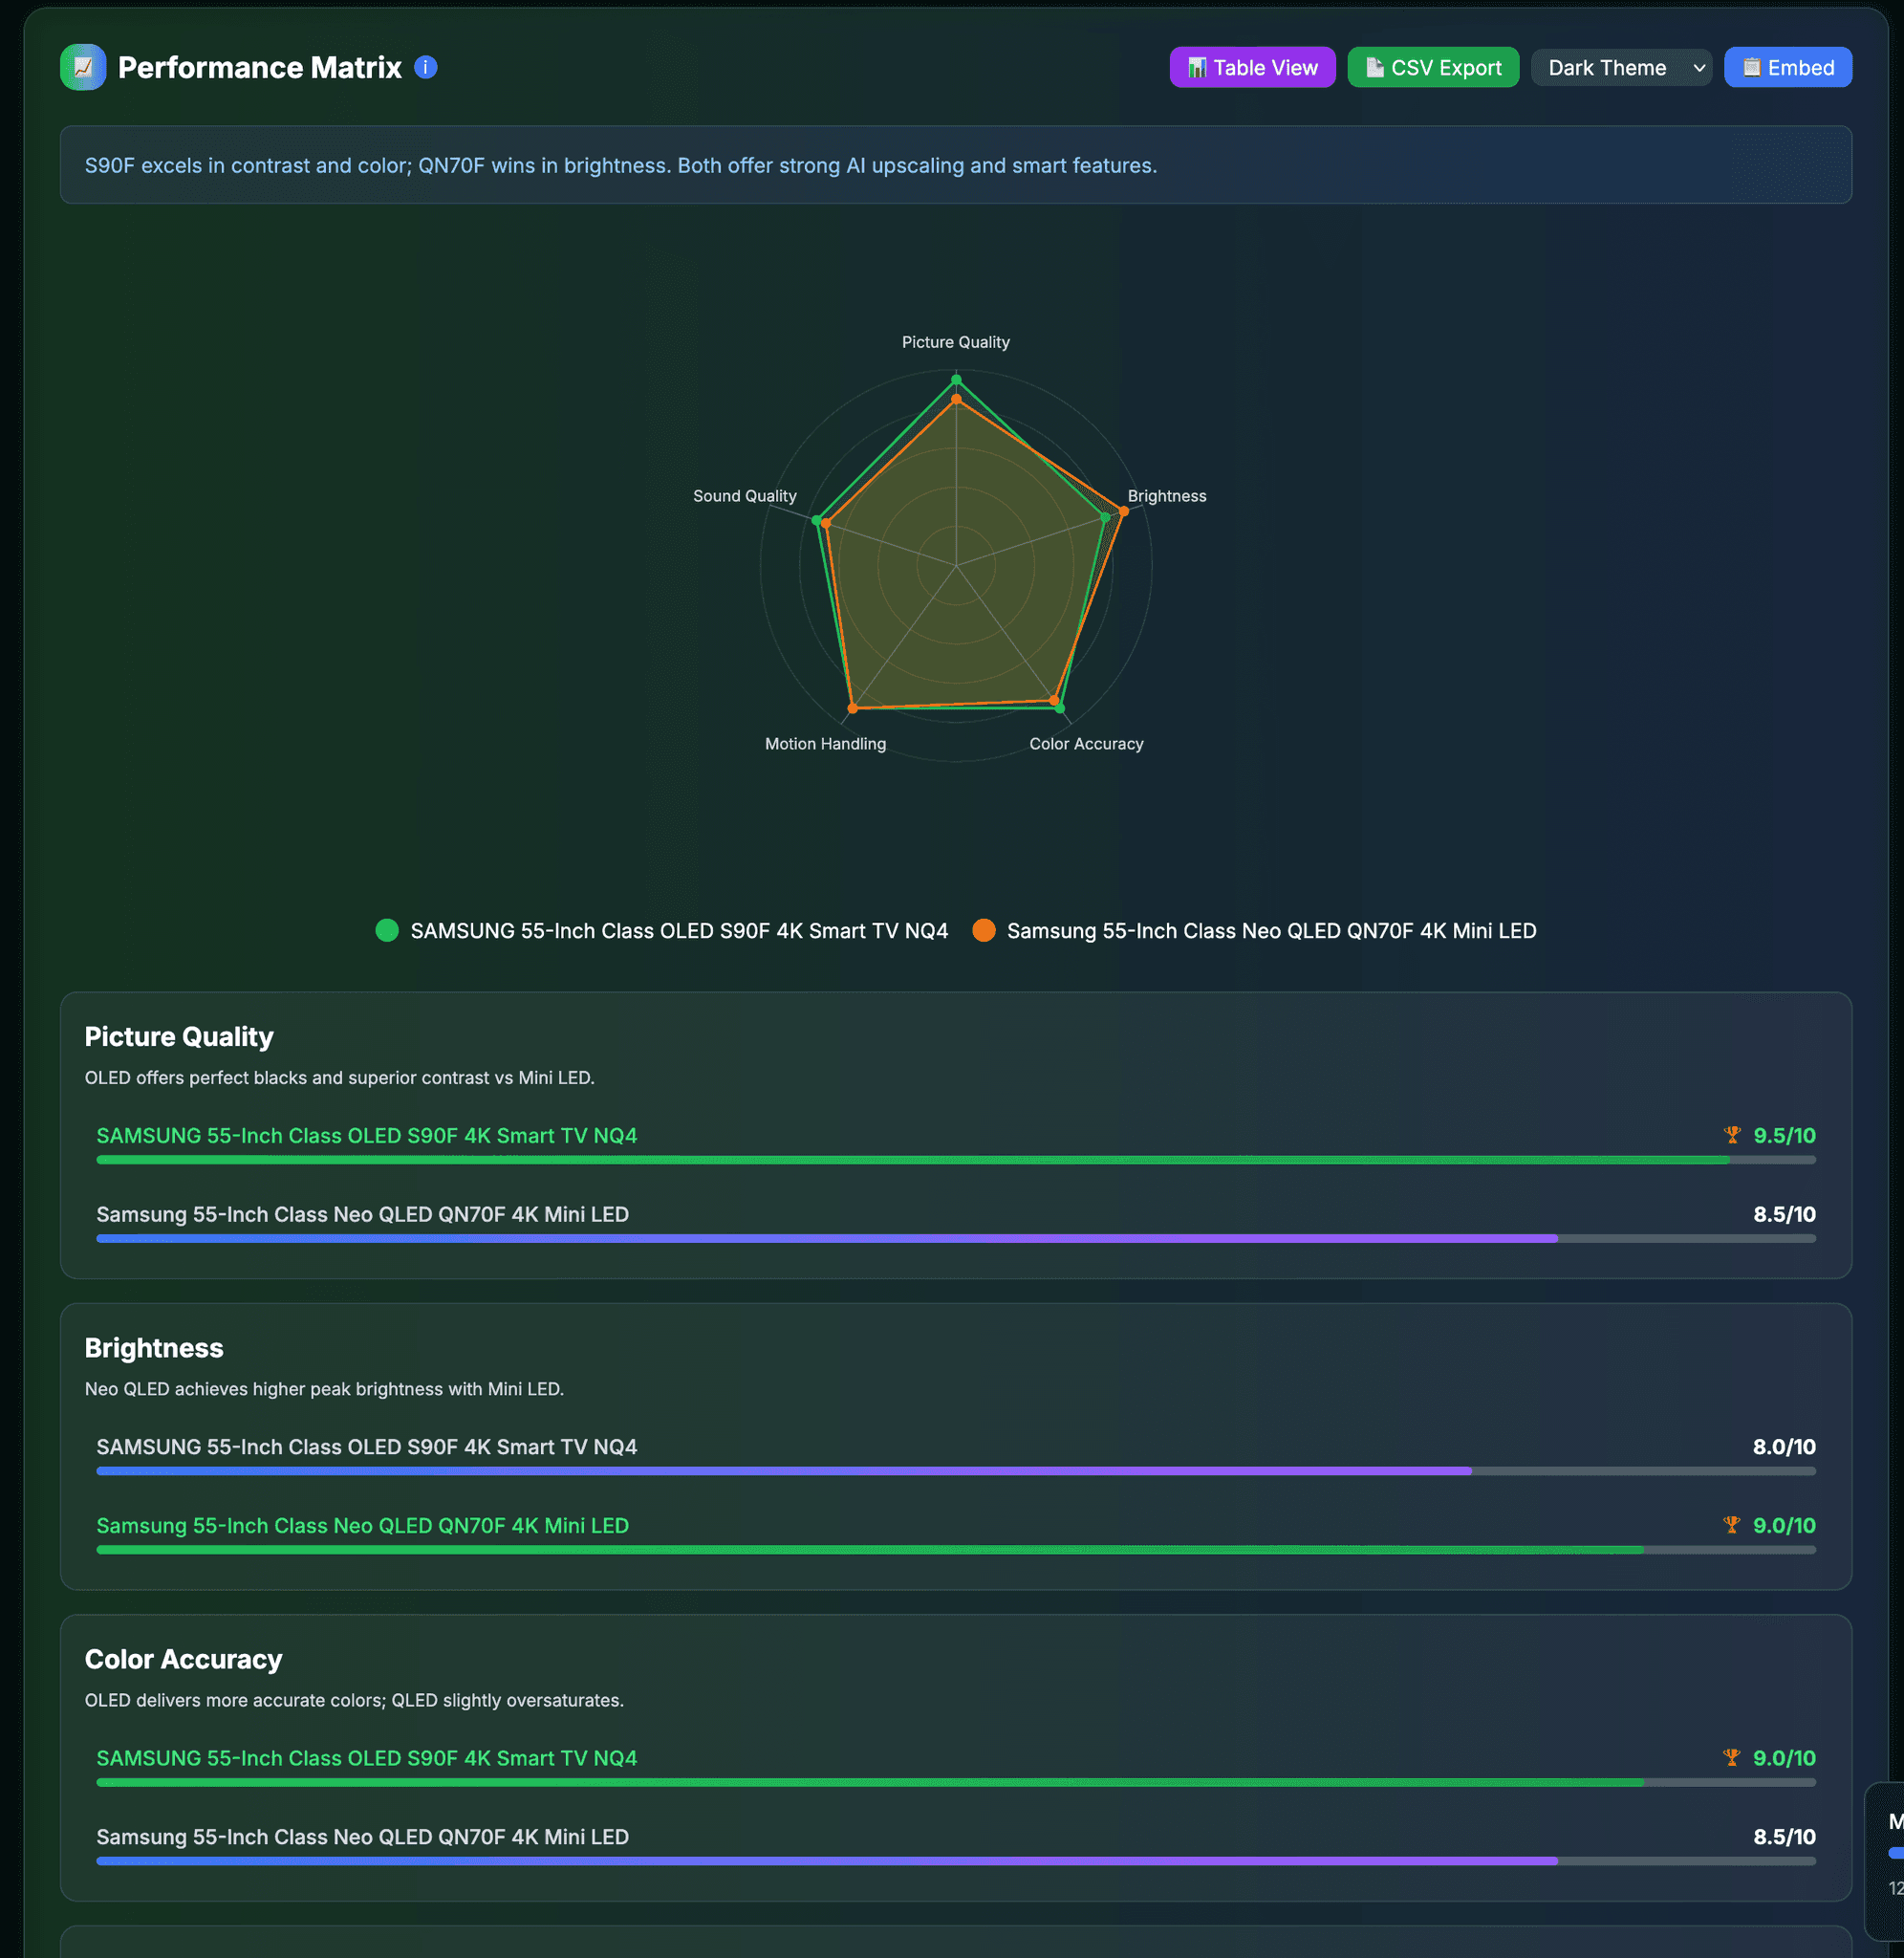Click the S90F product name in Picture Quality
The image size is (1904, 1958).
pyautogui.click(x=366, y=1136)
